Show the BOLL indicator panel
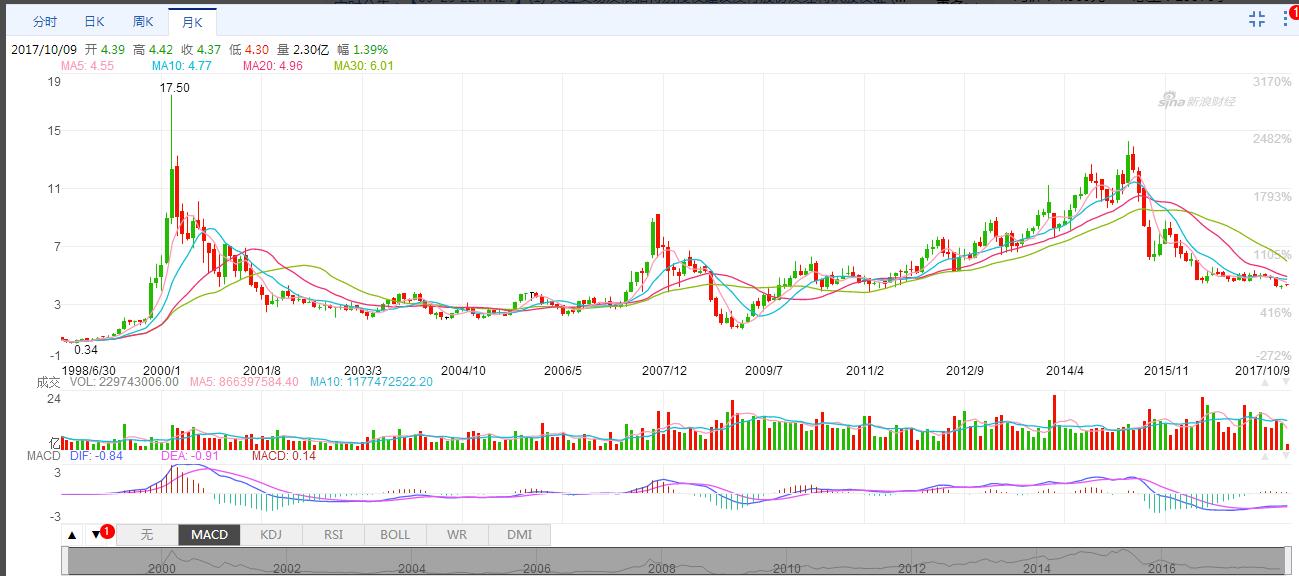 [395, 535]
